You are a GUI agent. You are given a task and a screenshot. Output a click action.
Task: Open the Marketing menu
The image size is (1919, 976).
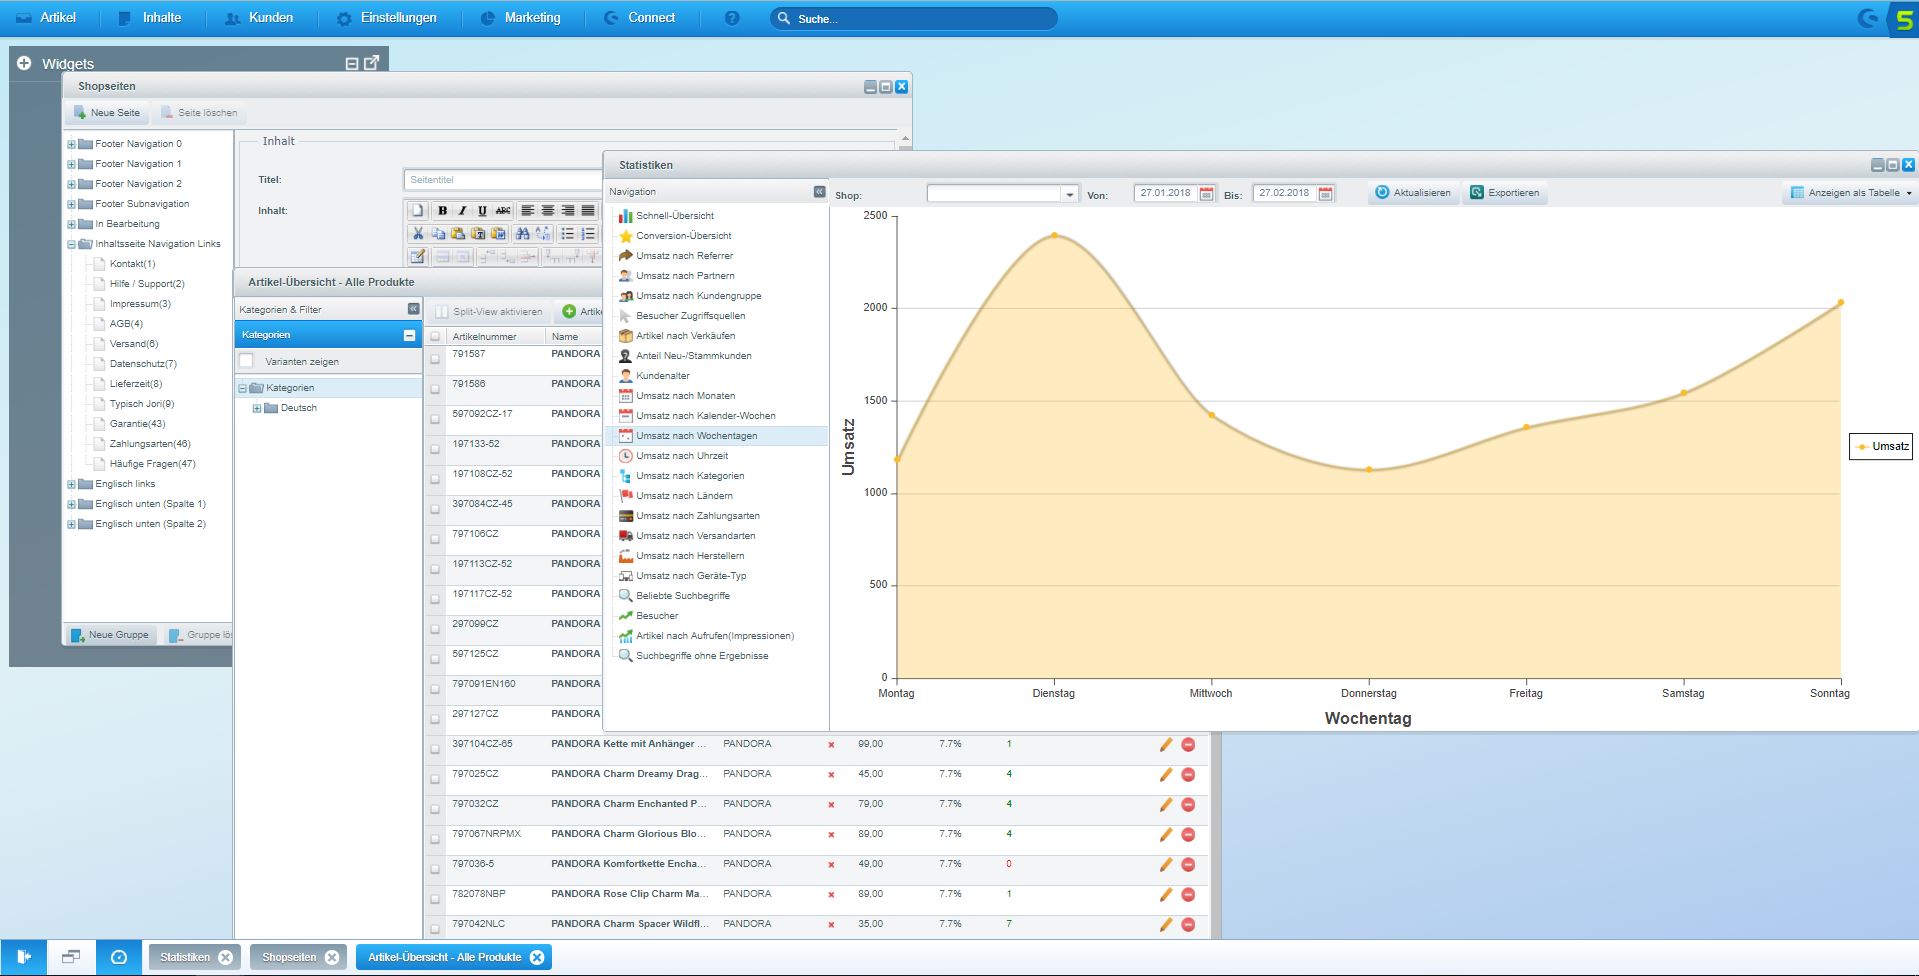tap(520, 18)
